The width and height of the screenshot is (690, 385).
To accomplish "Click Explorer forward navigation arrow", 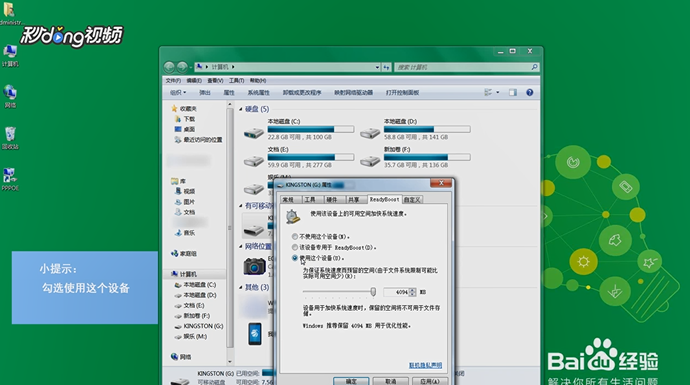I will pos(182,67).
